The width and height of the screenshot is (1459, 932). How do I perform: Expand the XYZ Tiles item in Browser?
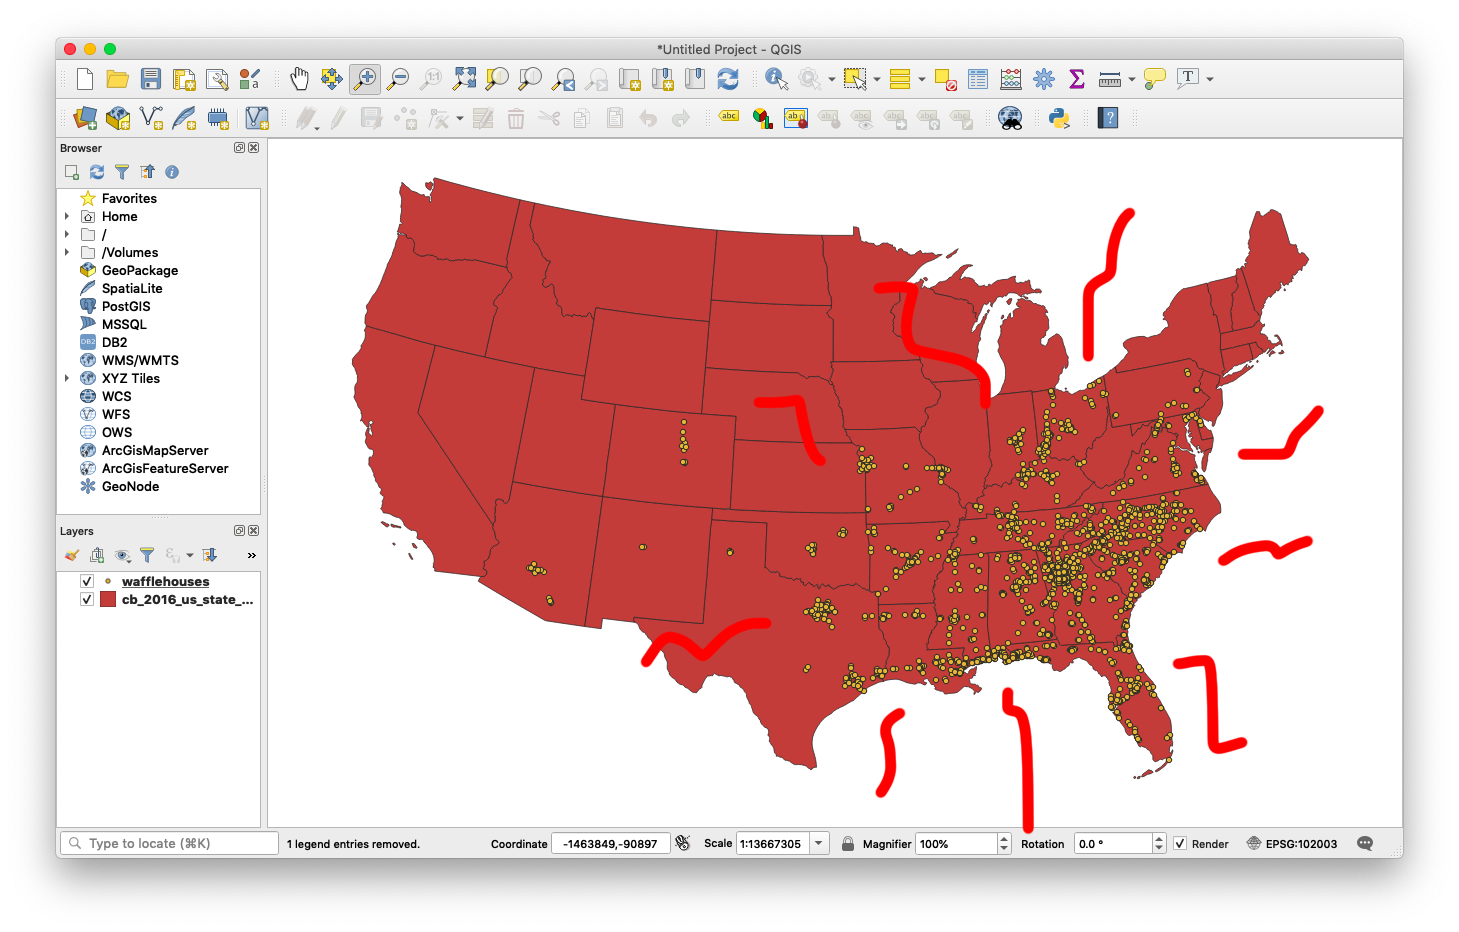pos(67,378)
